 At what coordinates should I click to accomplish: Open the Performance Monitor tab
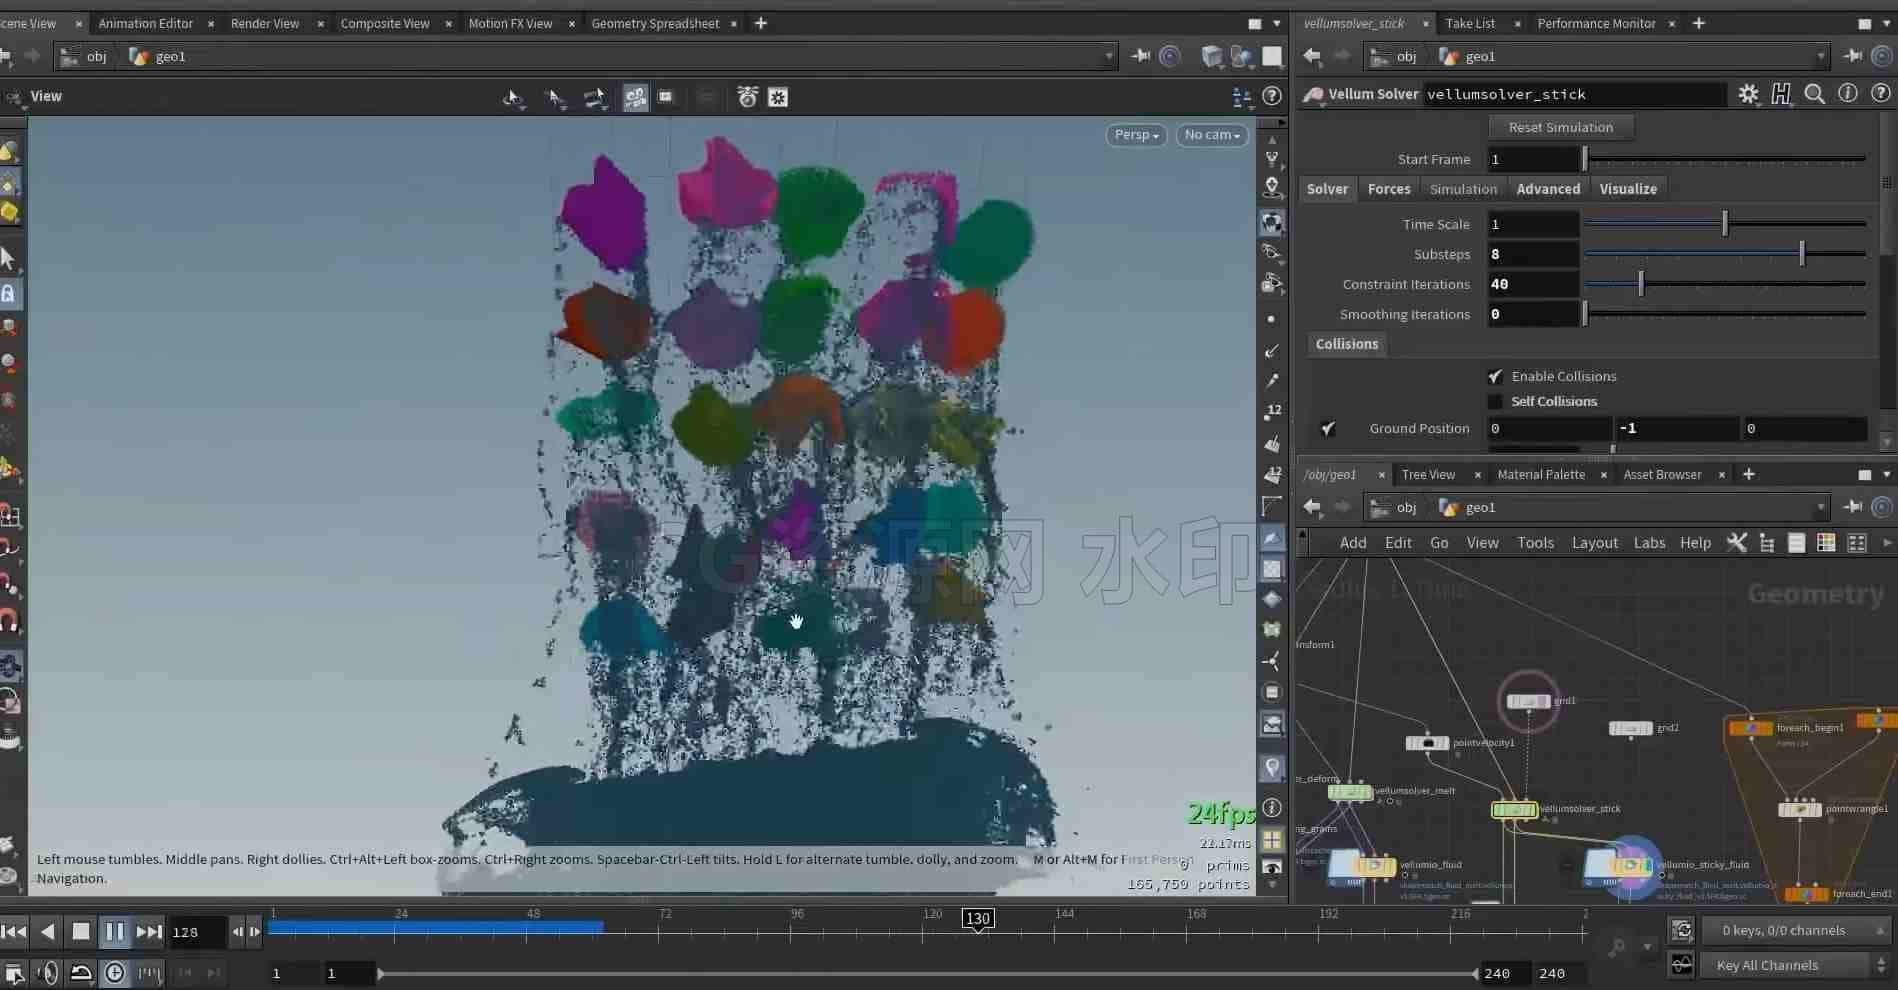1596,23
